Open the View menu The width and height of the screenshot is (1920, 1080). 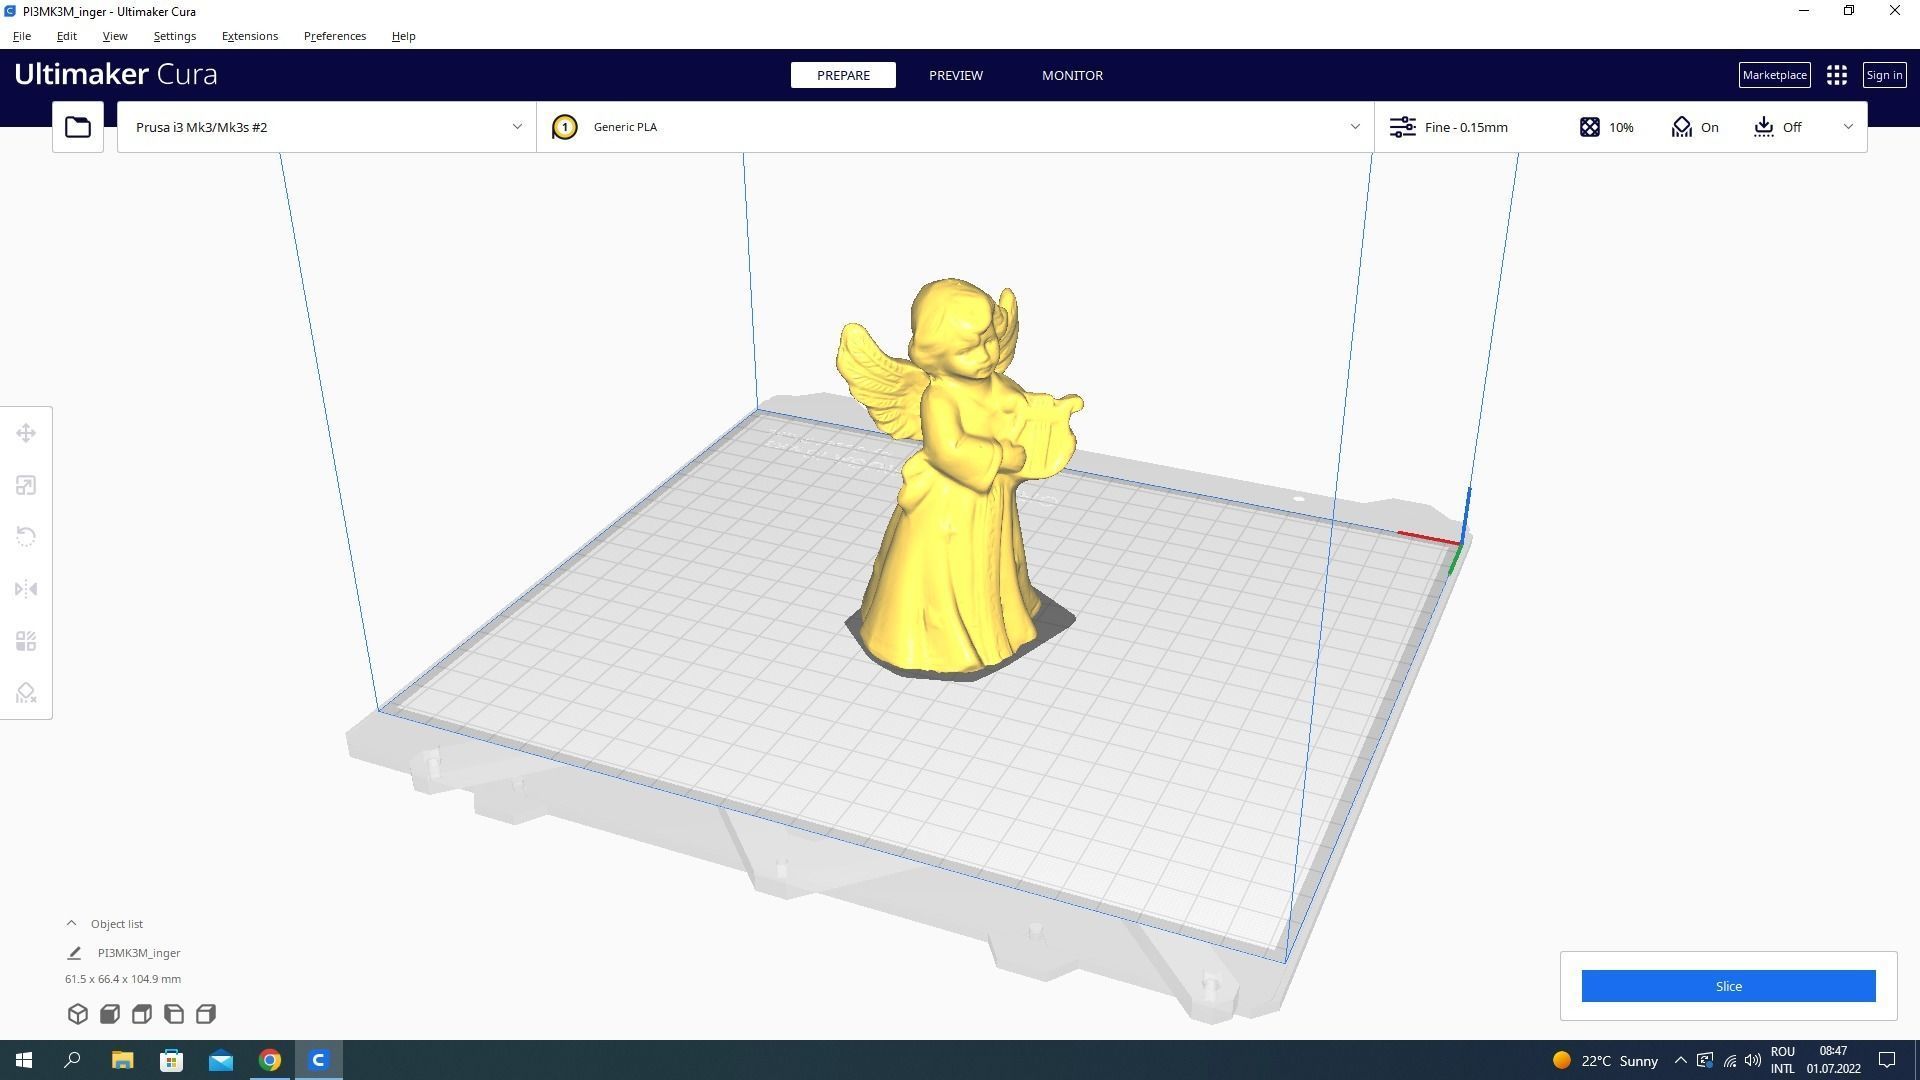coord(115,36)
